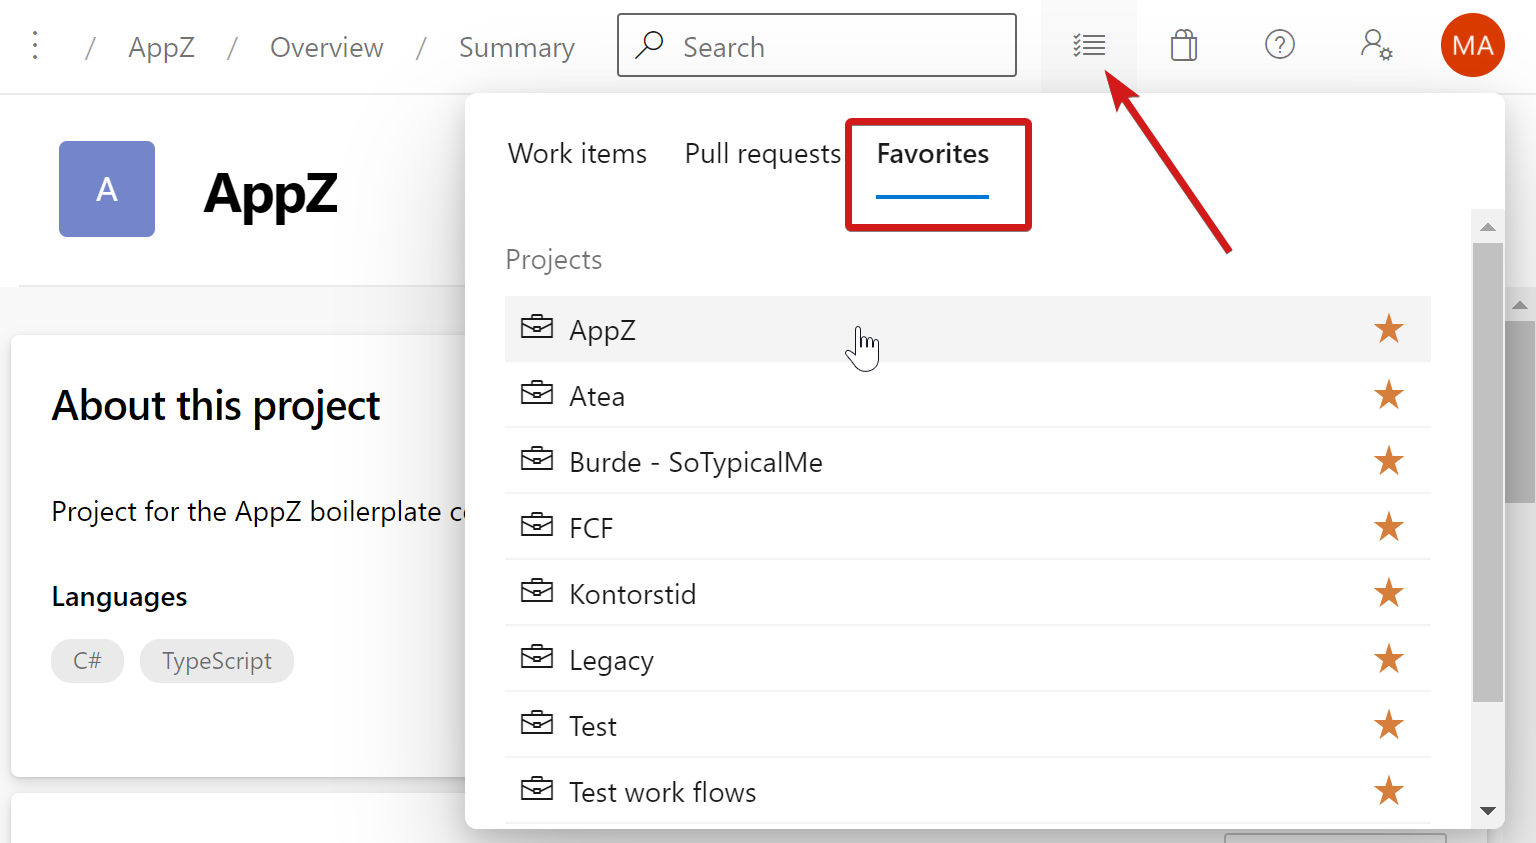Open the vertical ellipsis menu top-left

click(34, 45)
